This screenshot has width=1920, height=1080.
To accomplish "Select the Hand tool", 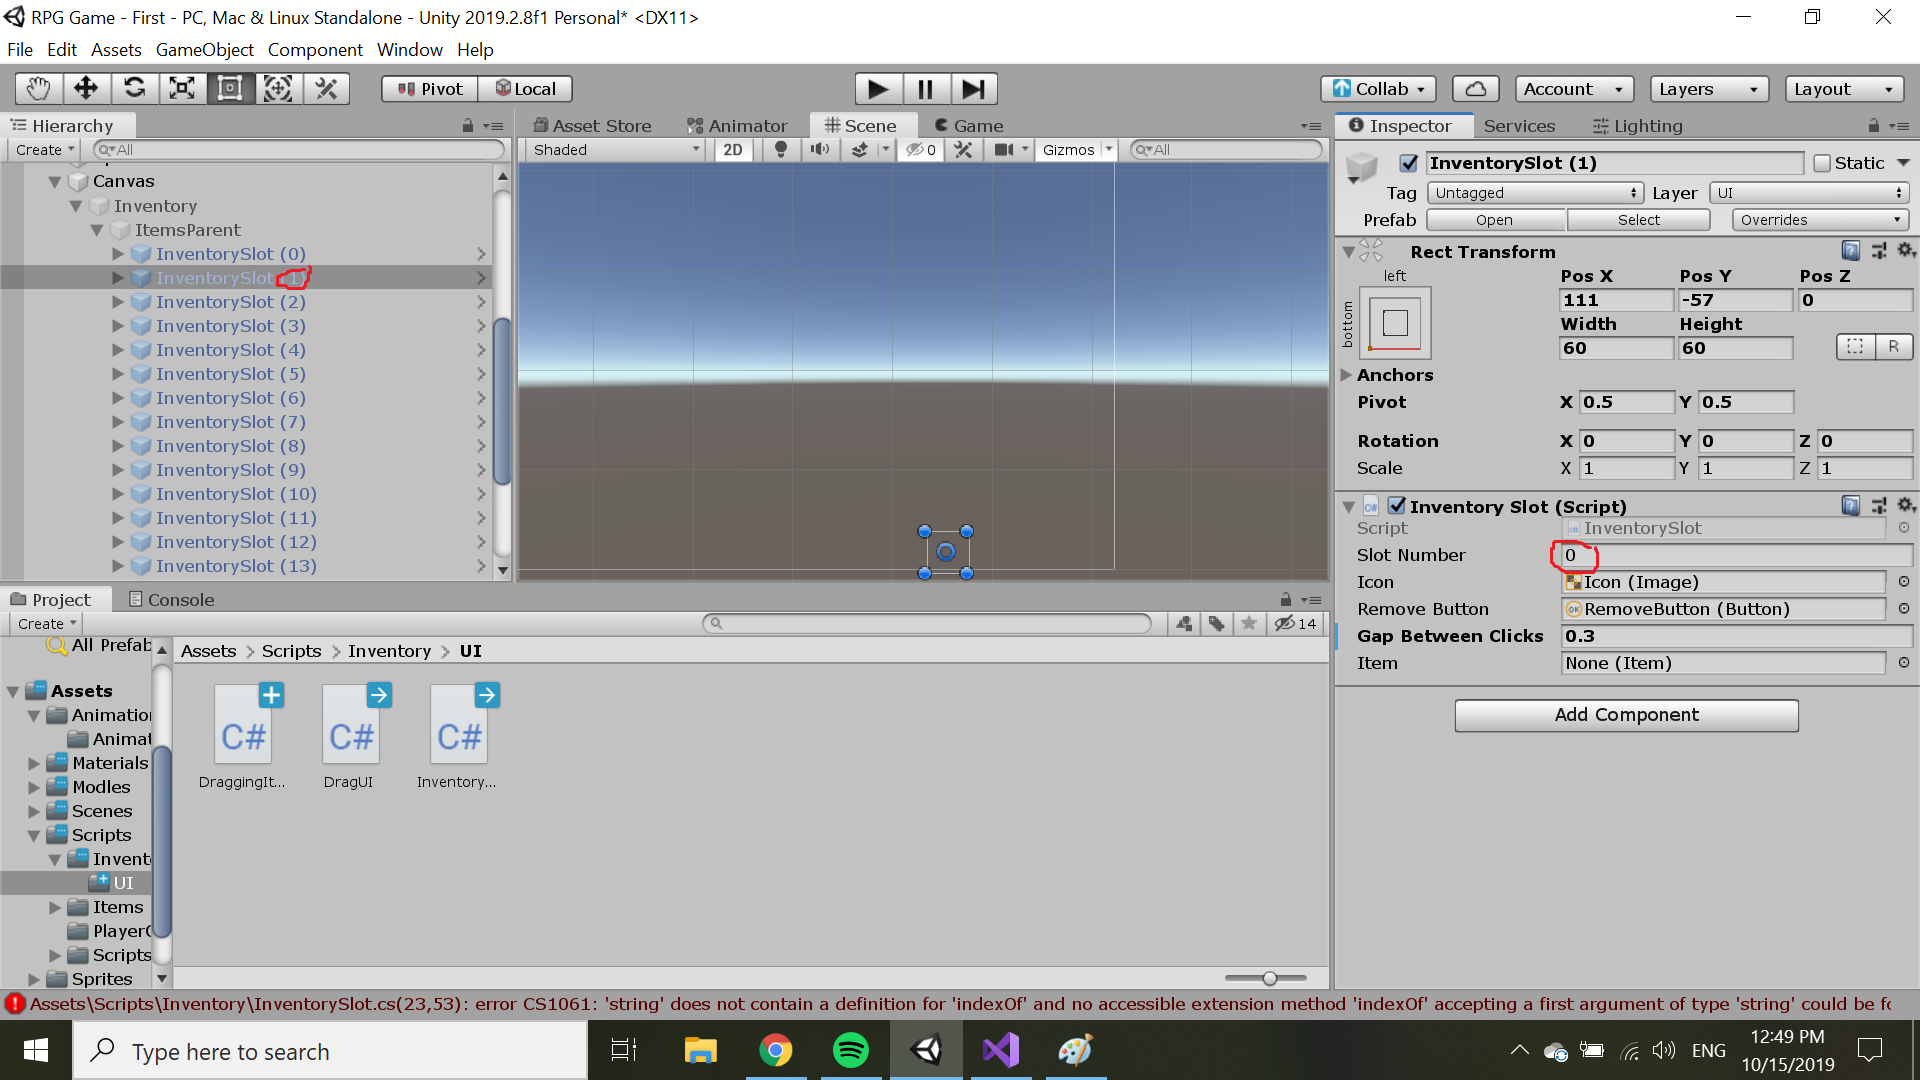I will [38, 89].
